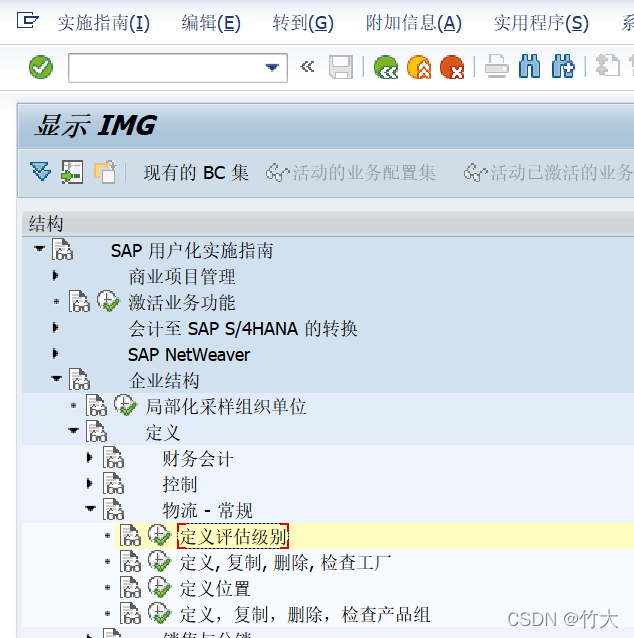Open documentation icon for 物流 - 常规
Viewport: 634px width, 638px height.
114,510
